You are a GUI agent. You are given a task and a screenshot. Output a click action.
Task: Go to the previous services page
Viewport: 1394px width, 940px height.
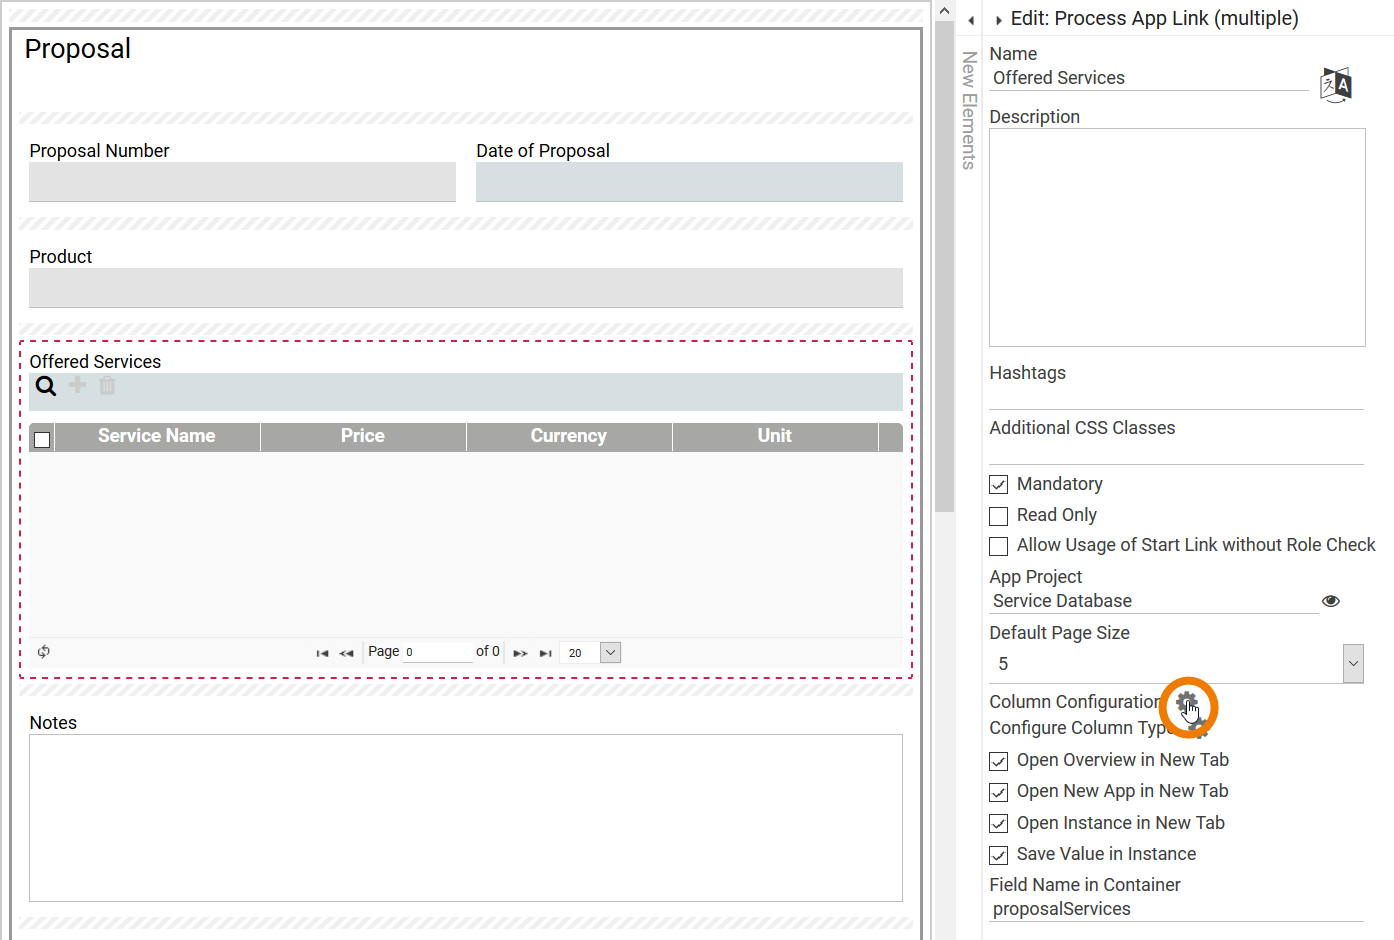click(x=346, y=652)
